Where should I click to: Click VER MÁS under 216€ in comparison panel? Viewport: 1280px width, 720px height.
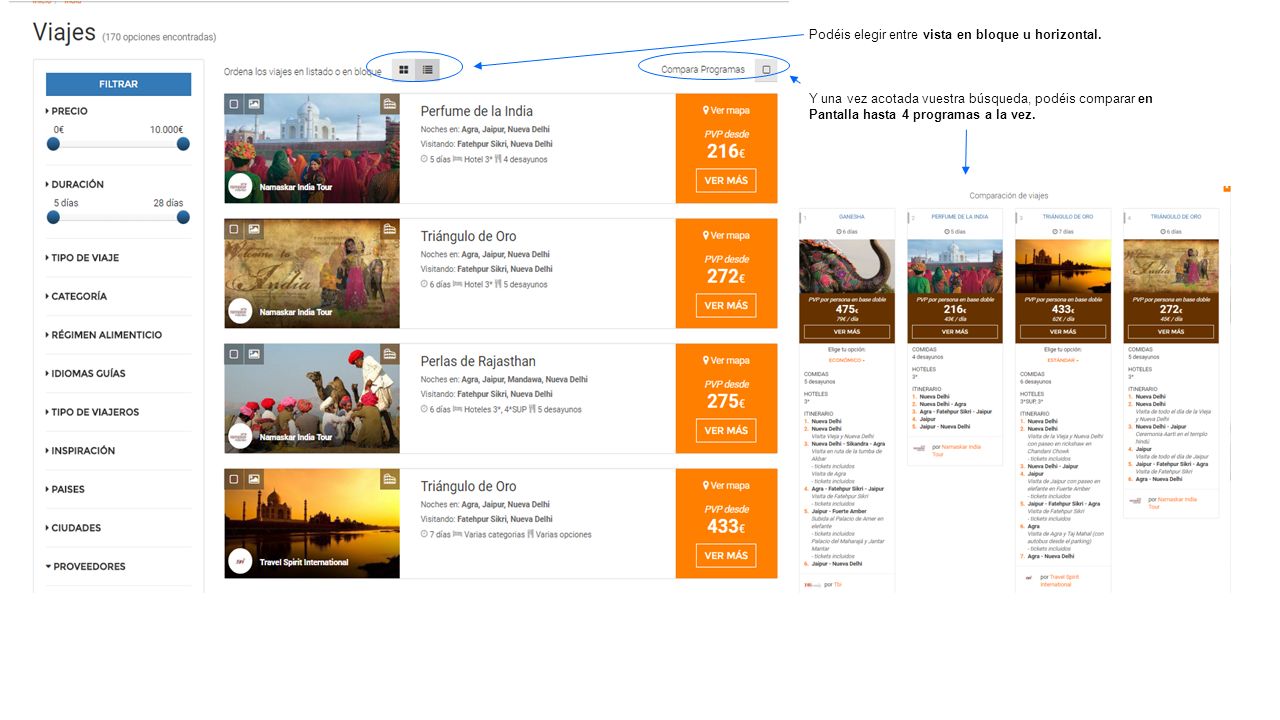tap(955, 331)
